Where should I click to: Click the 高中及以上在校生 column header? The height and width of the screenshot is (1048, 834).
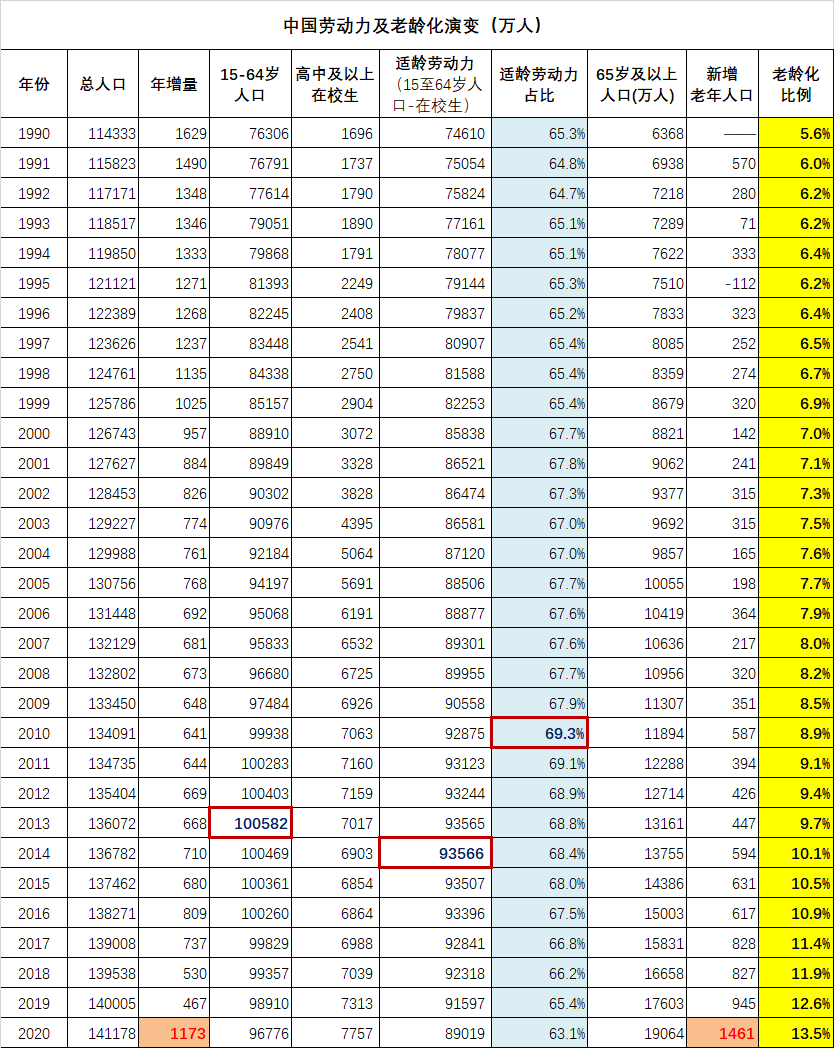335,84
